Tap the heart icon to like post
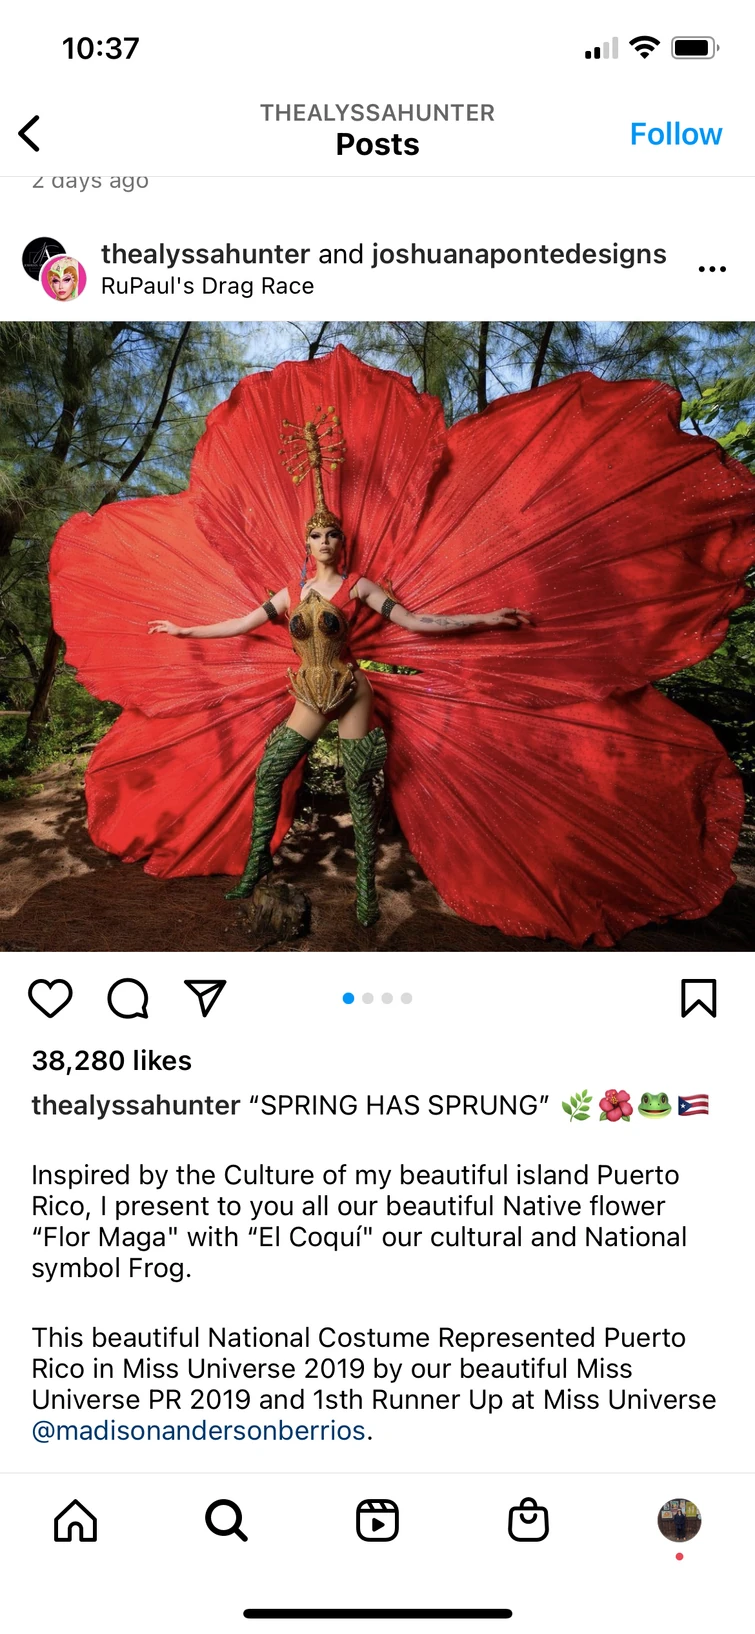 50,998
